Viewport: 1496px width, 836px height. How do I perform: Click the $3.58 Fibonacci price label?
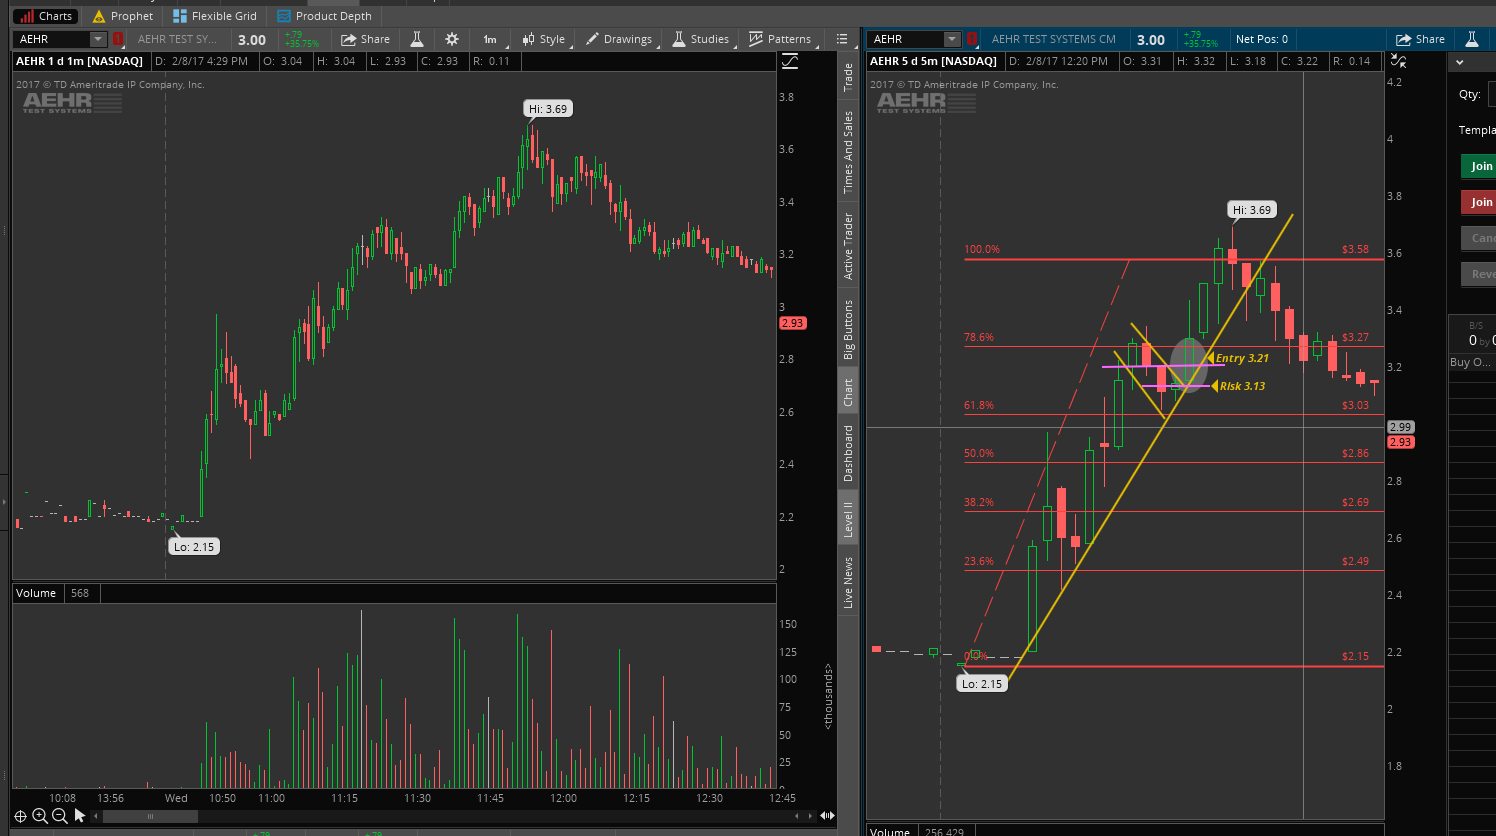[x=1355, y=249]
